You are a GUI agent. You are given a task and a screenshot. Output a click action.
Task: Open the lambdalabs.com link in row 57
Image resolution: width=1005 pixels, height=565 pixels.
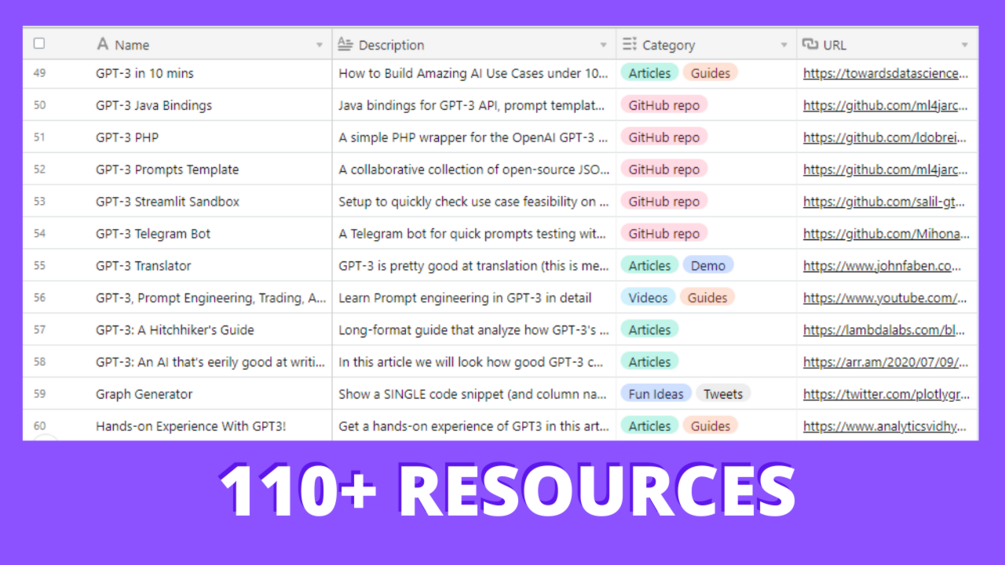(884, 329)
